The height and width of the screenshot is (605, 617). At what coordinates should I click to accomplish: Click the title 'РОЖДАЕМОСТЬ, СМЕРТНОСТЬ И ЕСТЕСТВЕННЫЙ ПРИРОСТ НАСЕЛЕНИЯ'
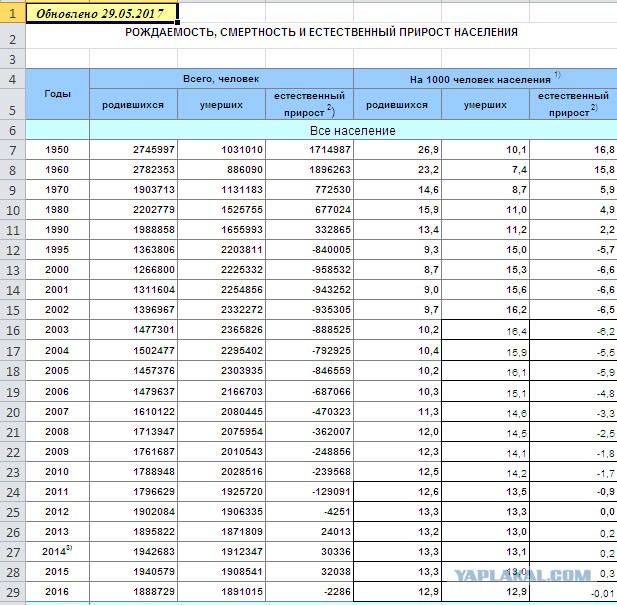click(321, 32)
